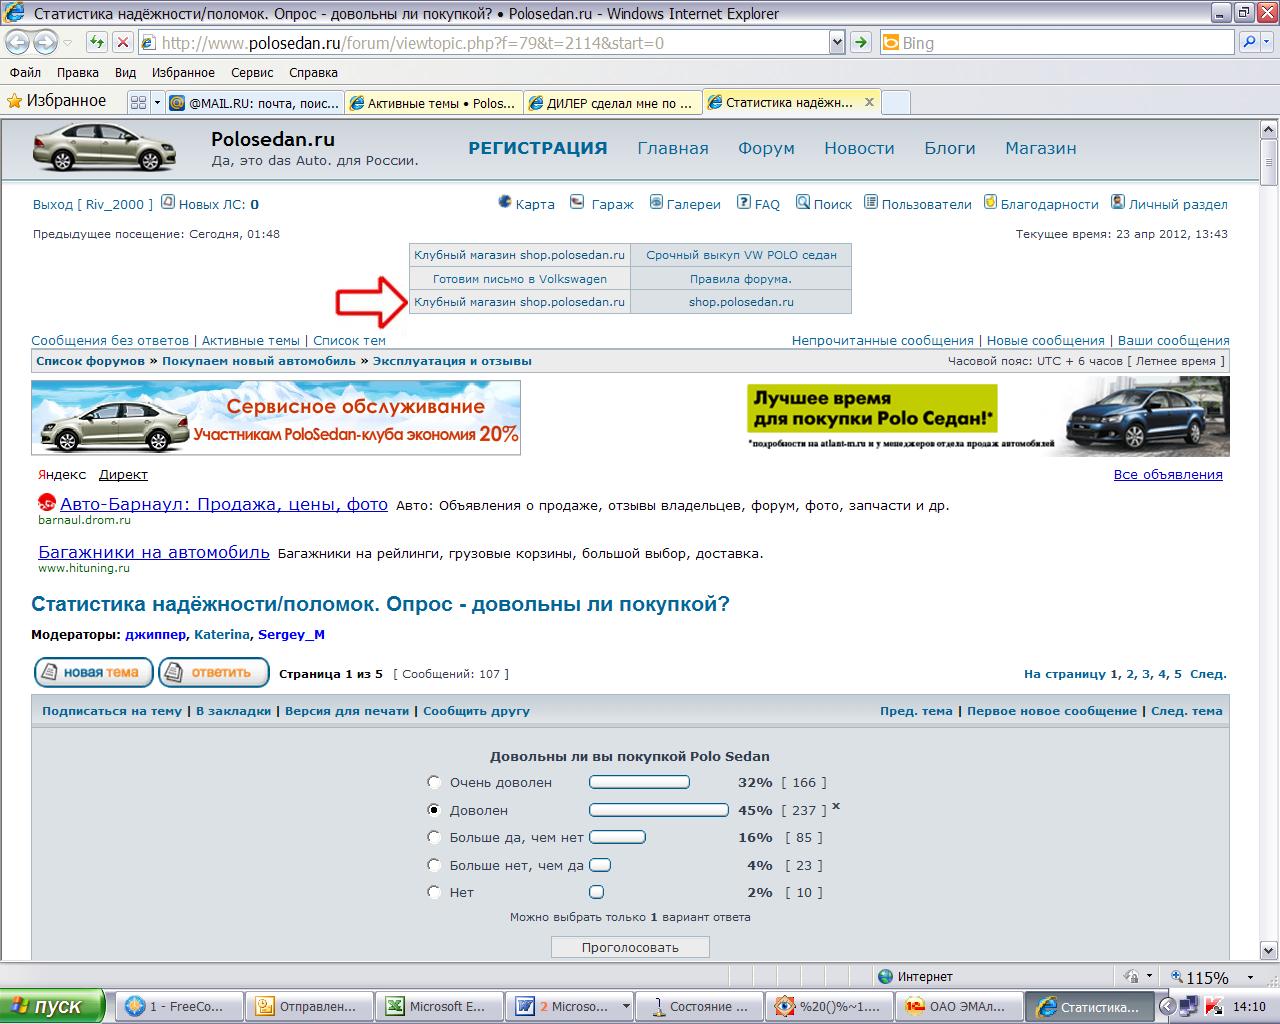Select the 'Очень доволен' radio button
Screen dimensions: 1280x1024
point(434,782)
